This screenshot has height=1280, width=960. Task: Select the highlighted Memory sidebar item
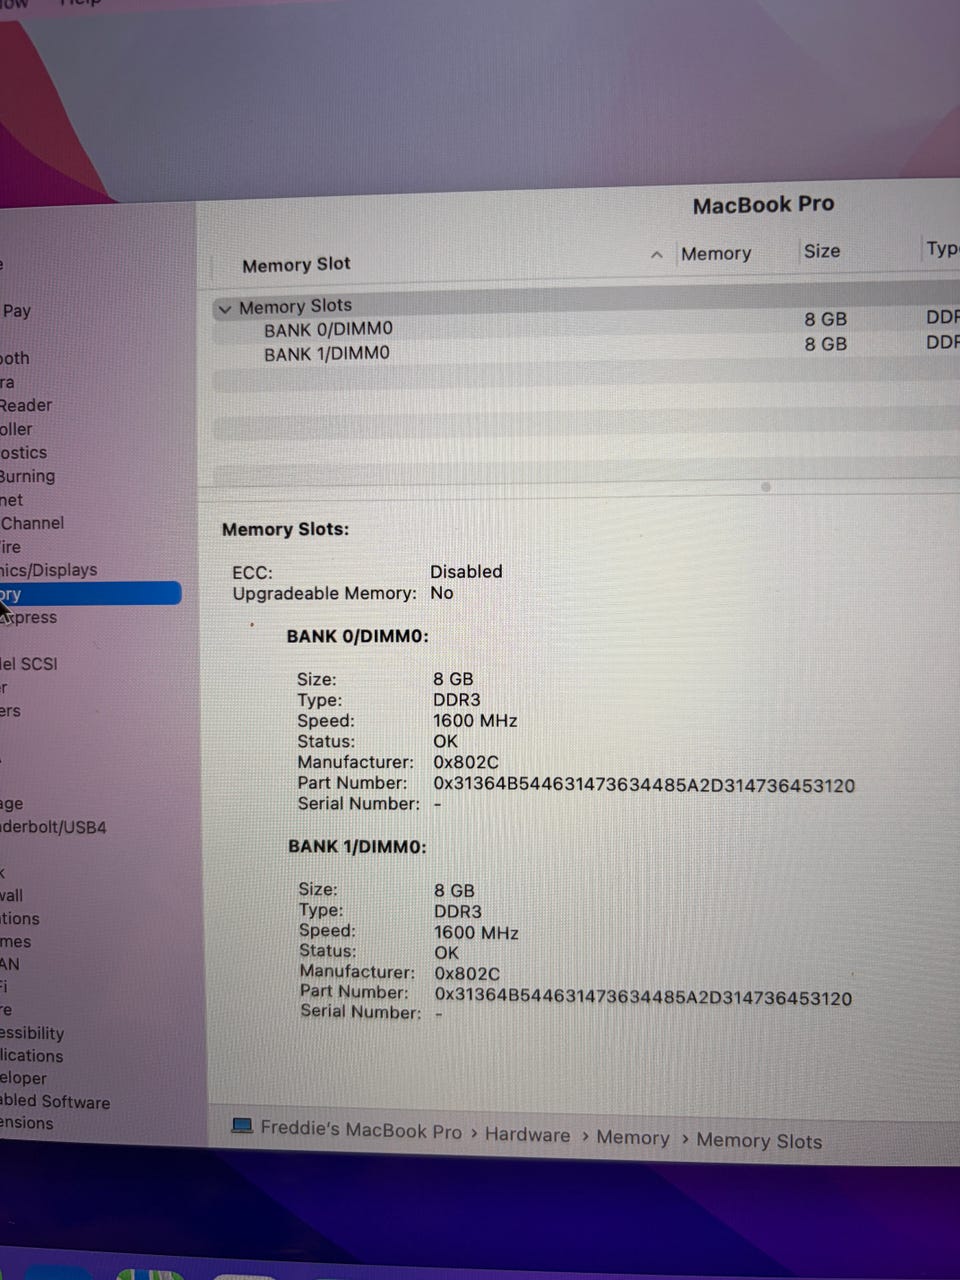point(90,594)
